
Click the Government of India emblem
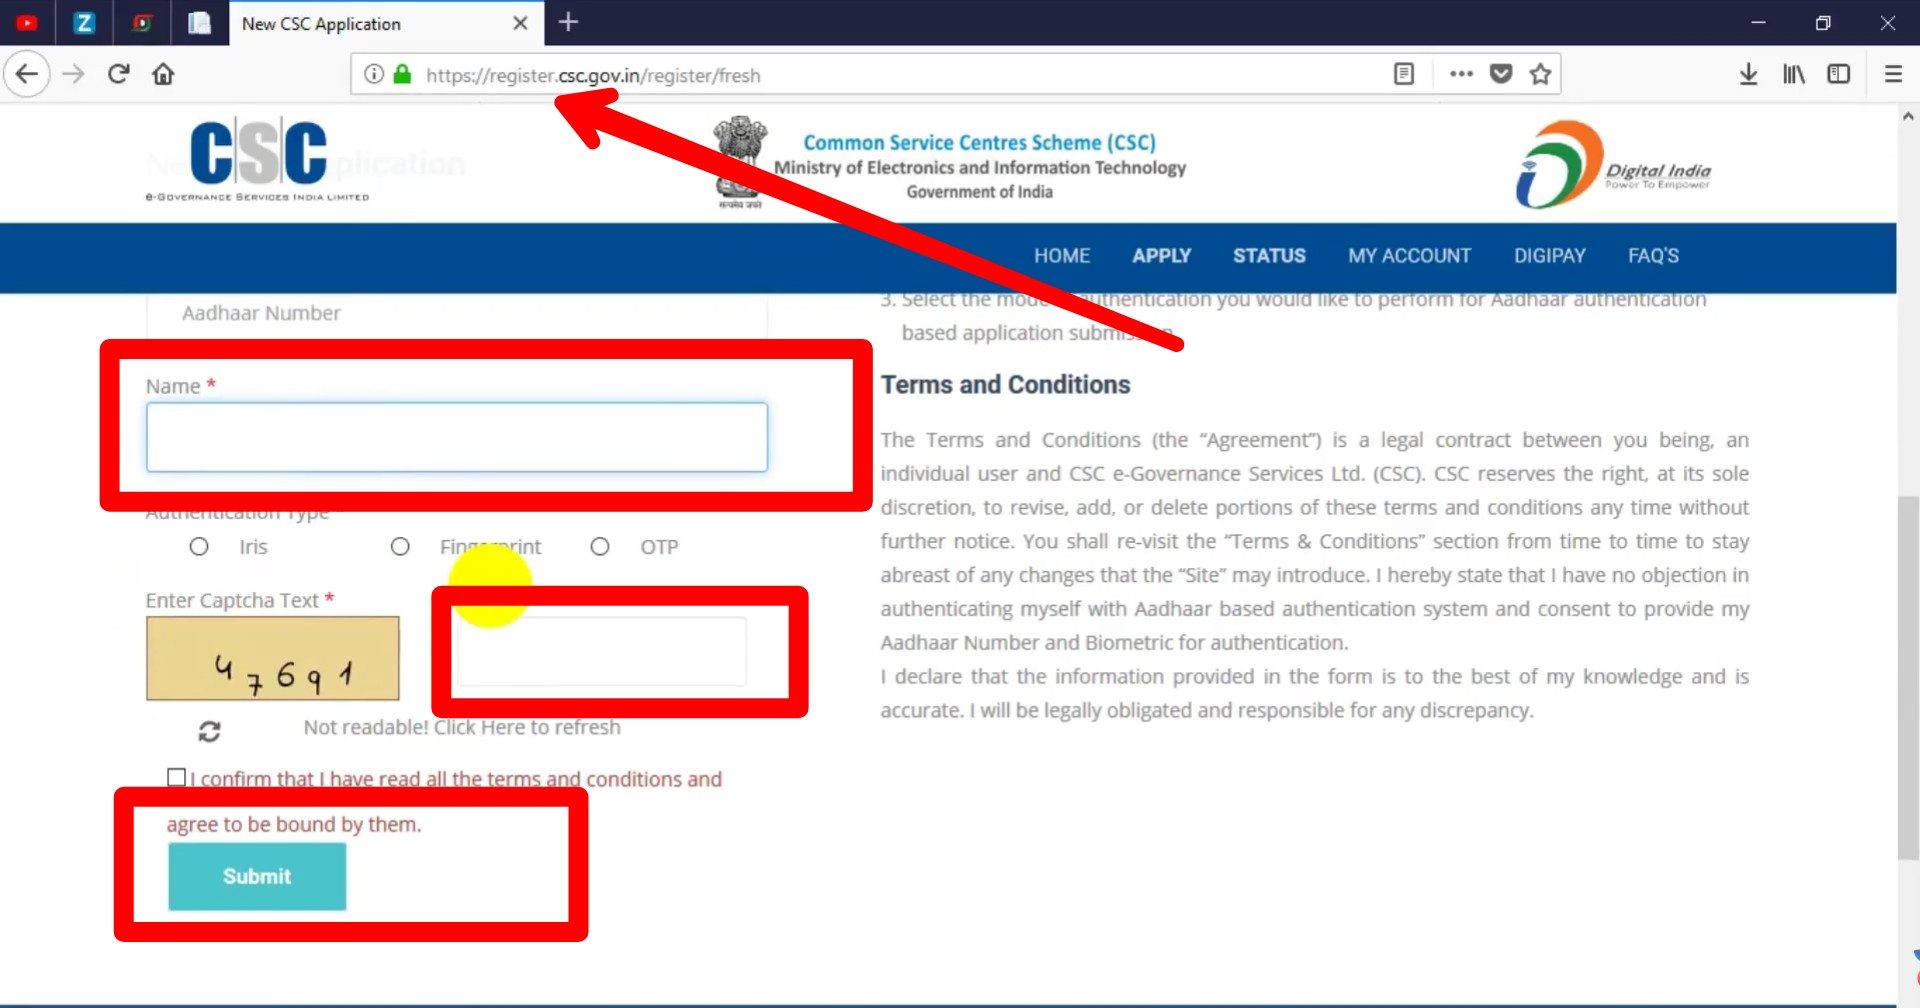click(x=740, y=162)
